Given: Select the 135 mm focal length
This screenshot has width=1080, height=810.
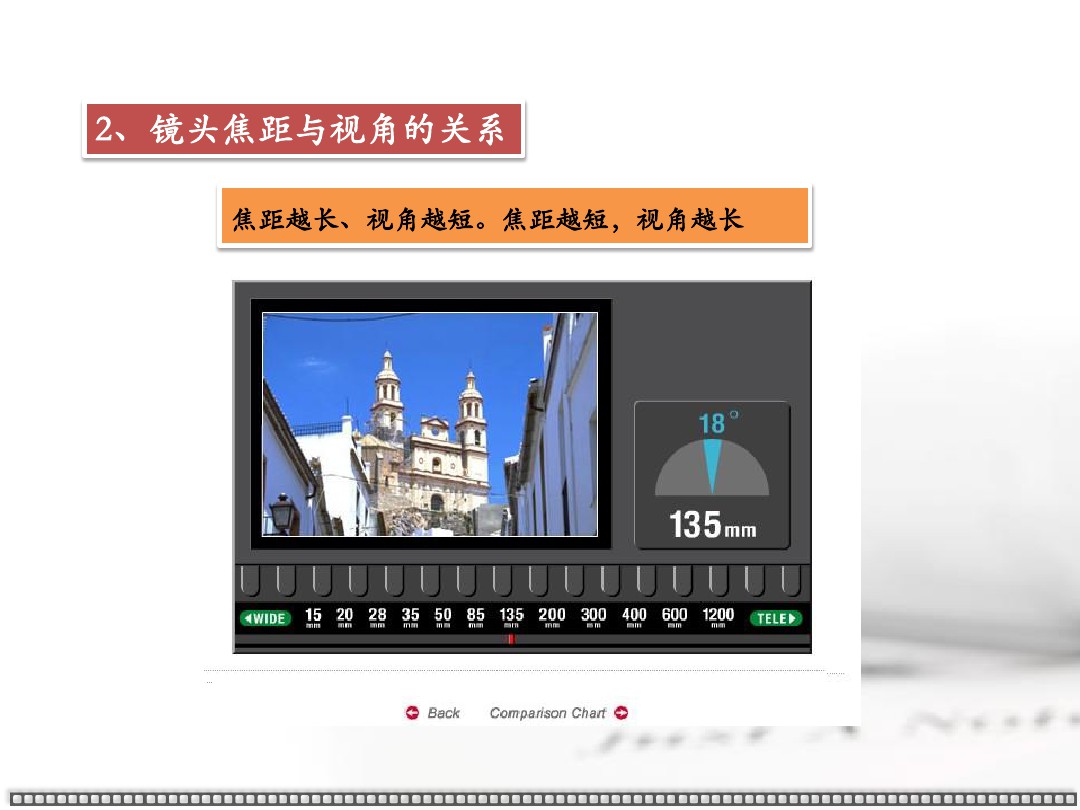Looking at the screenshot, I should (x=511, y=617).
